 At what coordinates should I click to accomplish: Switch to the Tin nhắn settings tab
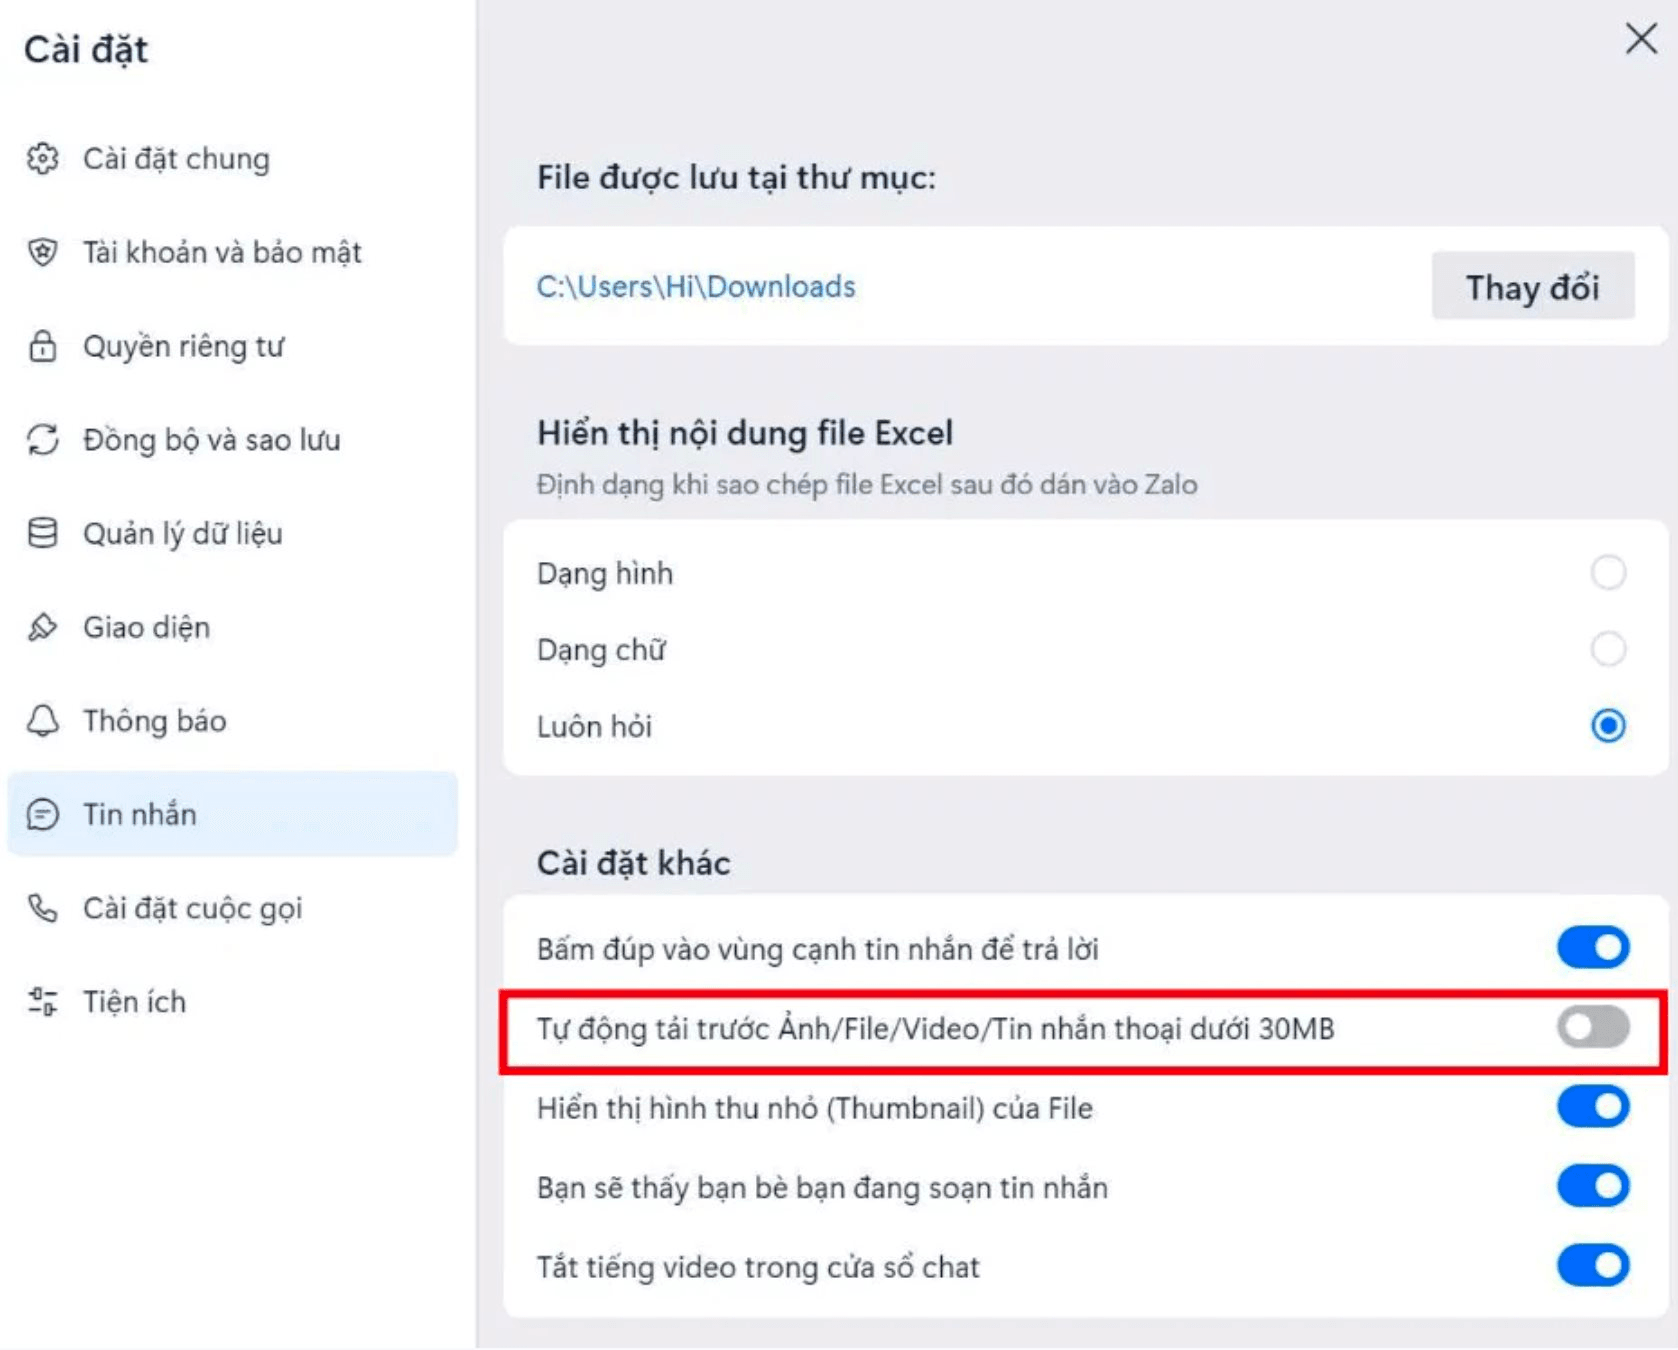click(232, 814)
